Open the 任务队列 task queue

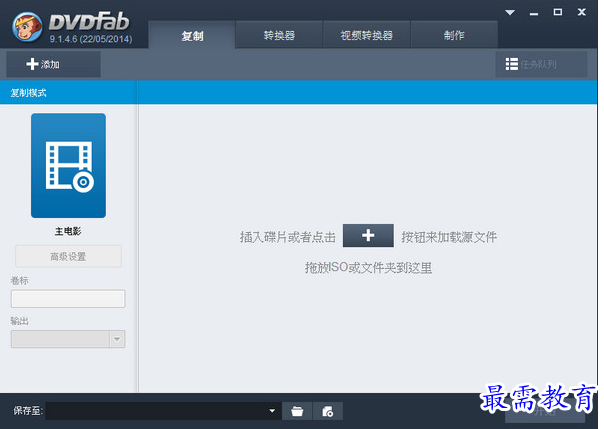(x=541, y=64)
